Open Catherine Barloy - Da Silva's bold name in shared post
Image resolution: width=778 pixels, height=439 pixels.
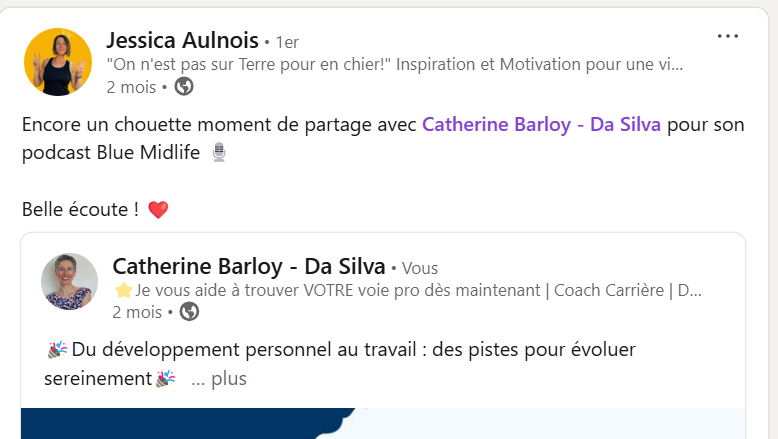(249, 266)
